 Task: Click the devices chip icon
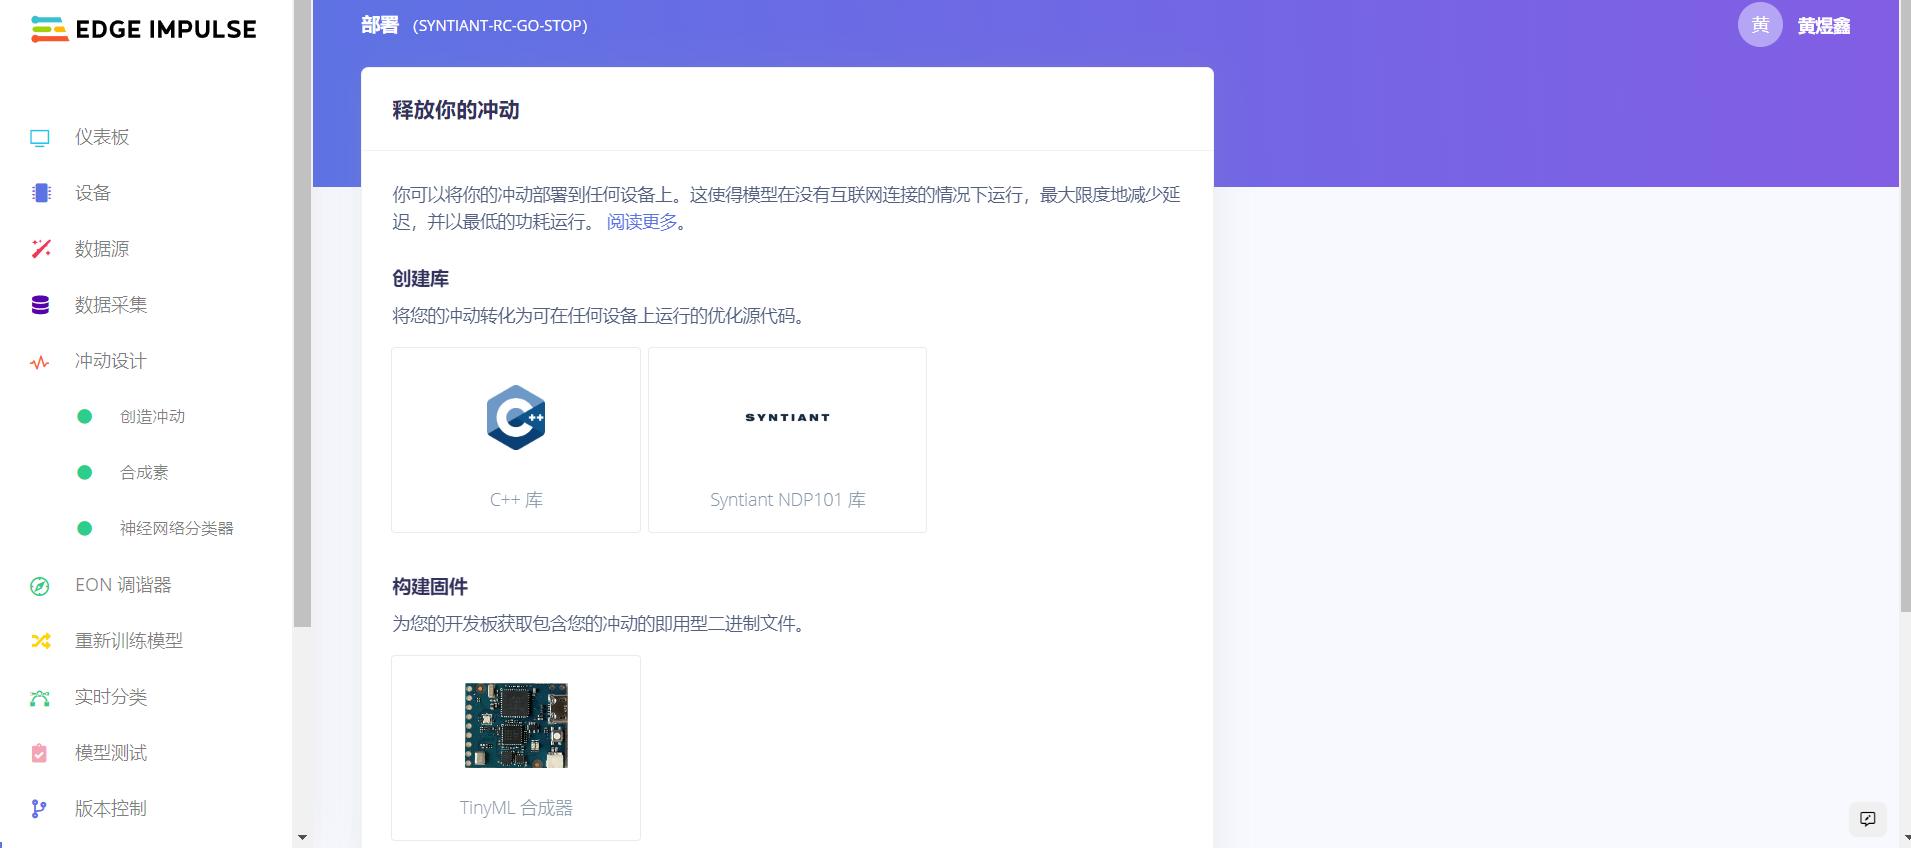40,193
